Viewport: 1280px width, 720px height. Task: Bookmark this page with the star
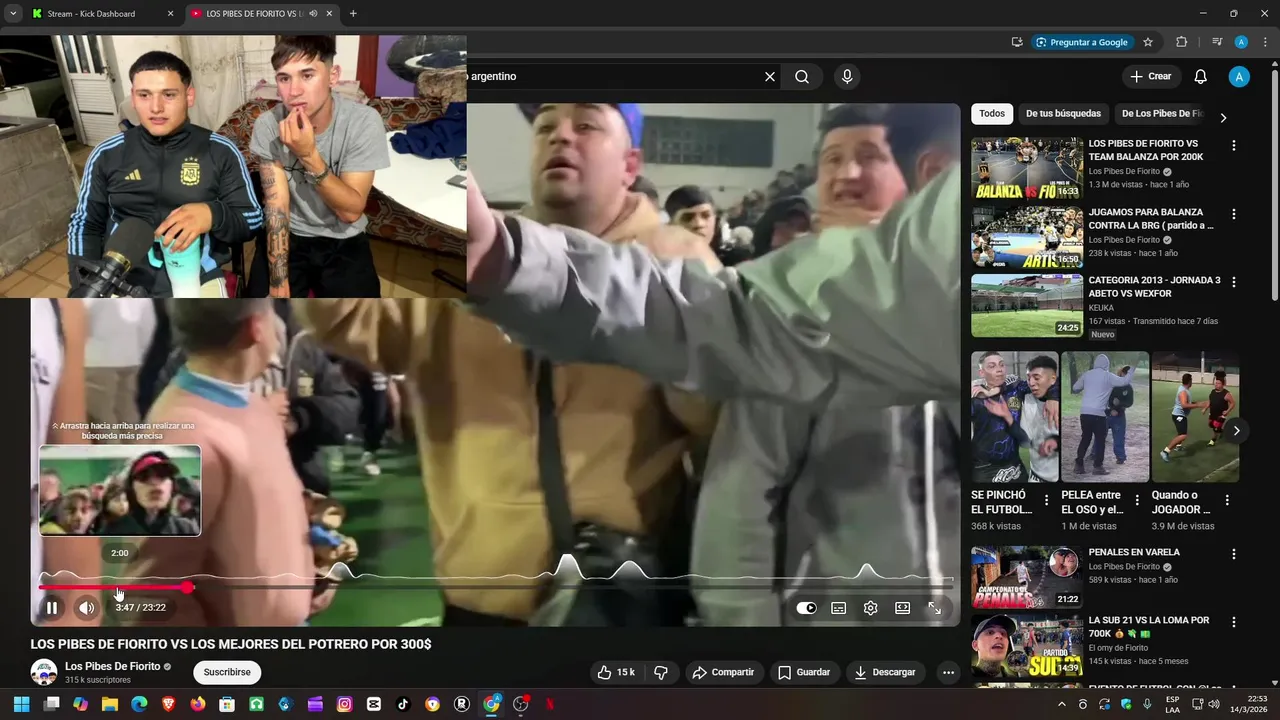point(1148,42)
